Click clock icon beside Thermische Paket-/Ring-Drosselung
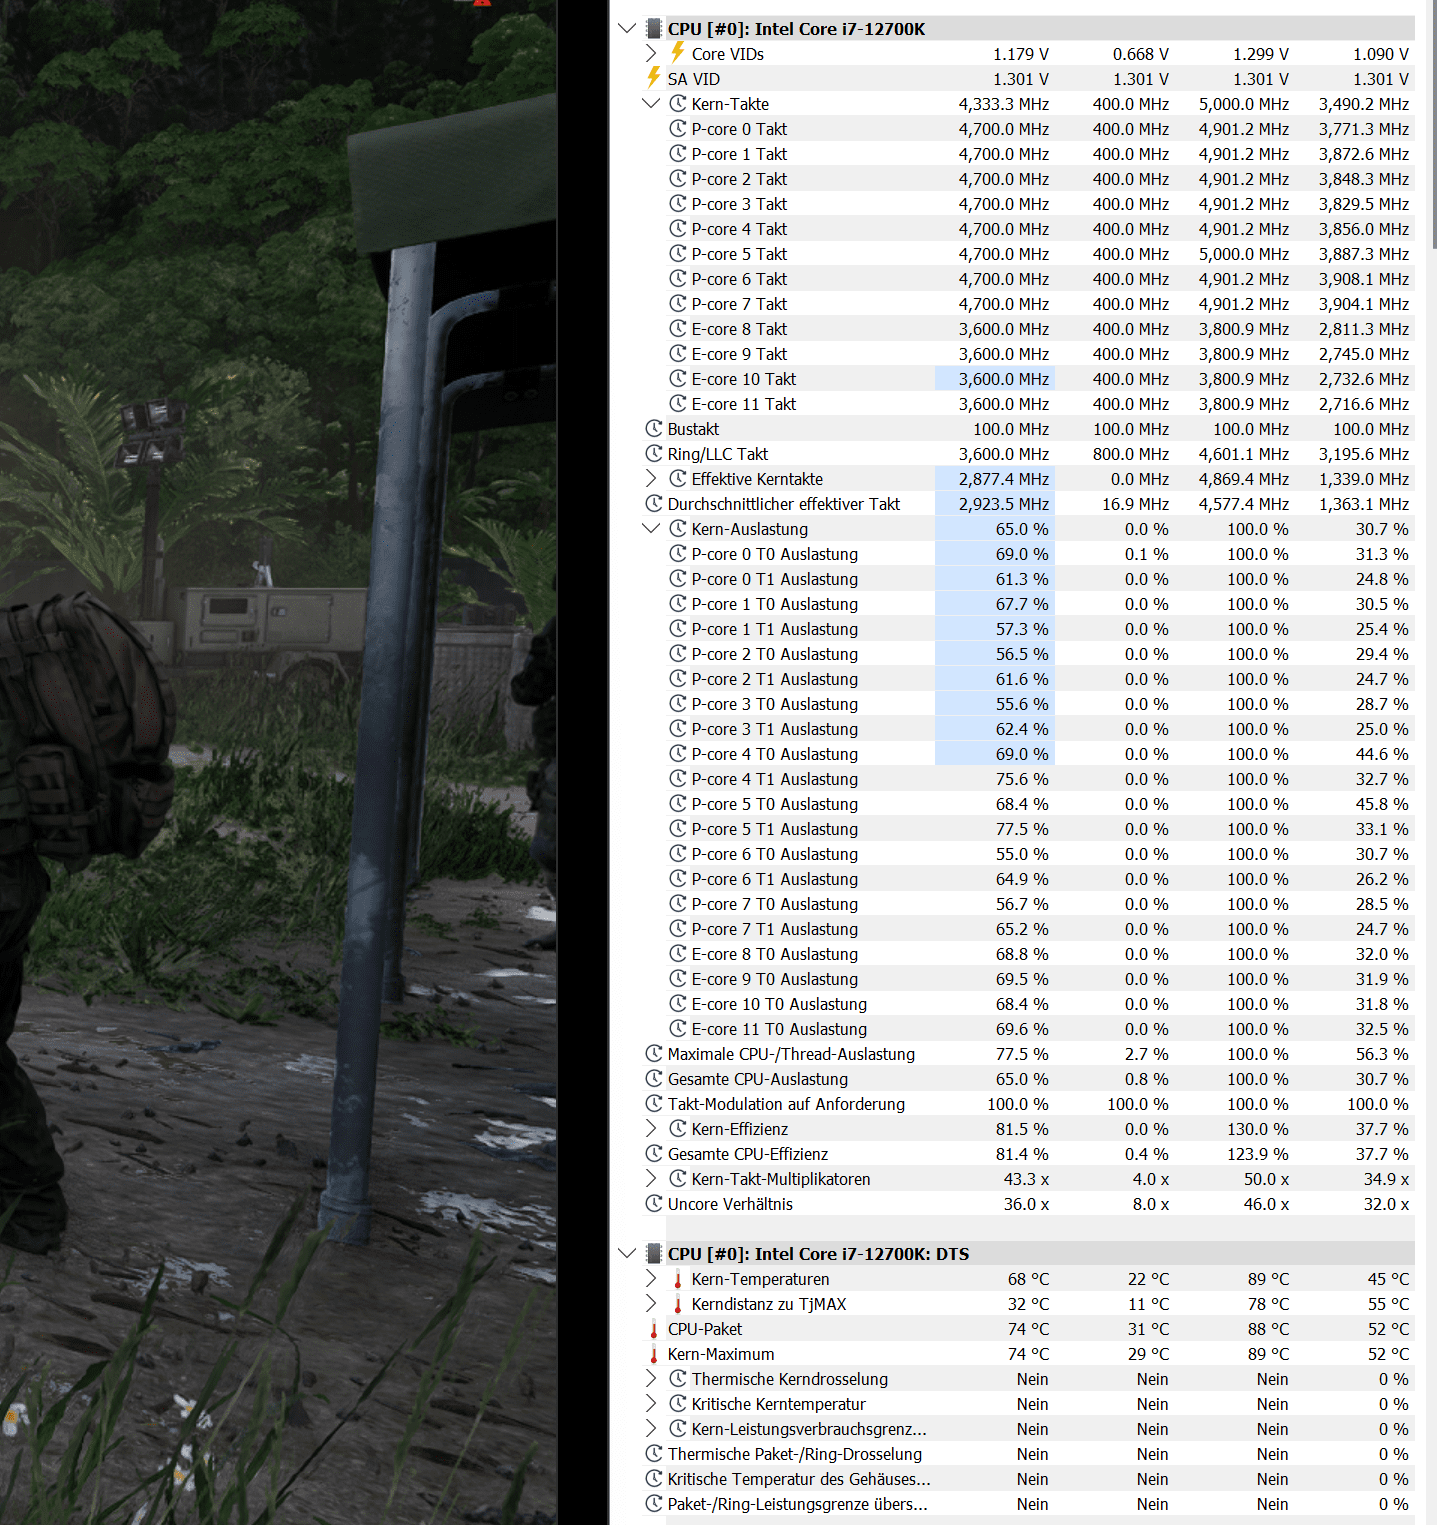Screen dimensions: 1437x1525 tap(654, 1454)
